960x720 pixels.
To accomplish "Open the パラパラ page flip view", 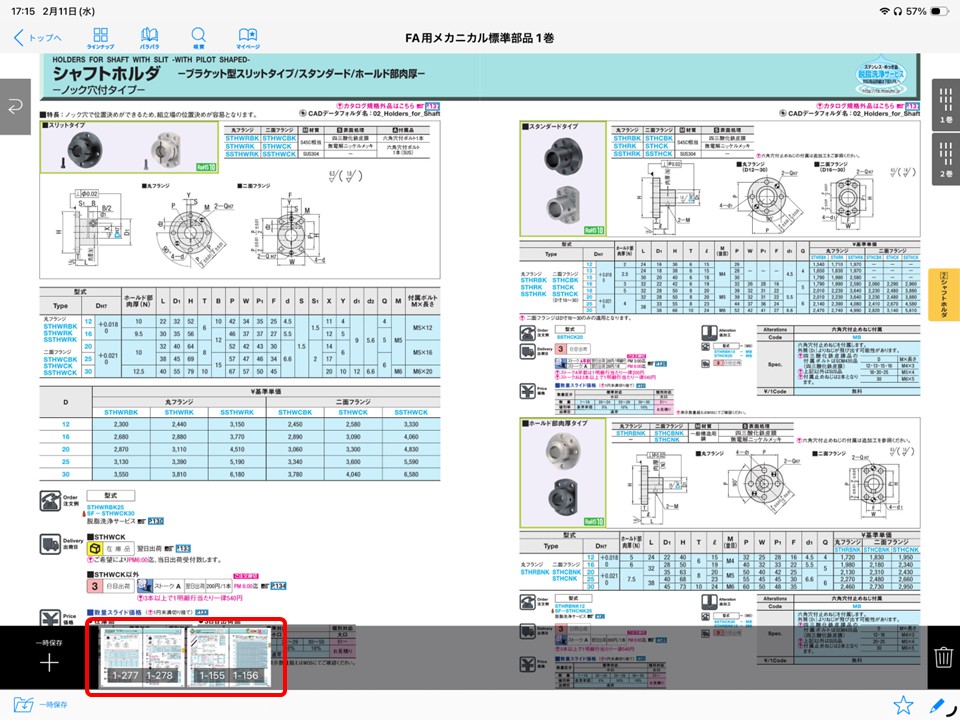I will [149, 38].
